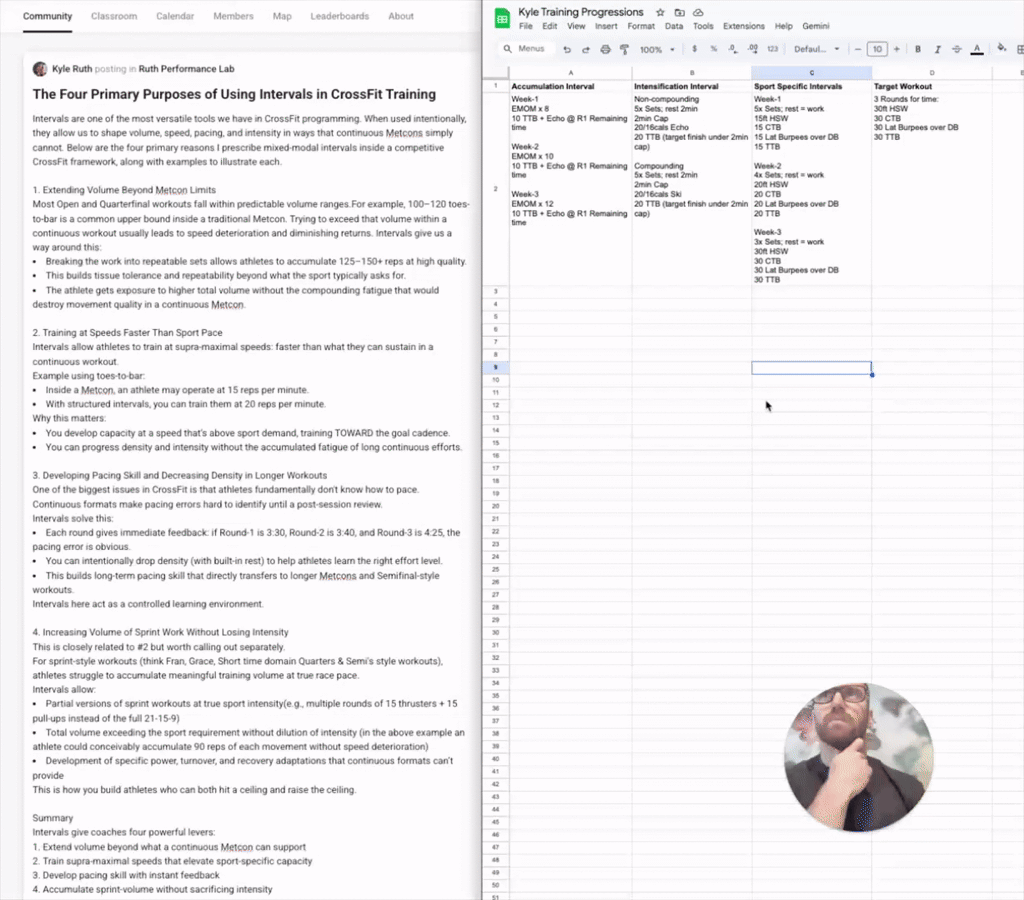This screenshot has width=1024, height=900.
Task: Select the Intensification Interval header cell
Action: (x=692, y=86)
